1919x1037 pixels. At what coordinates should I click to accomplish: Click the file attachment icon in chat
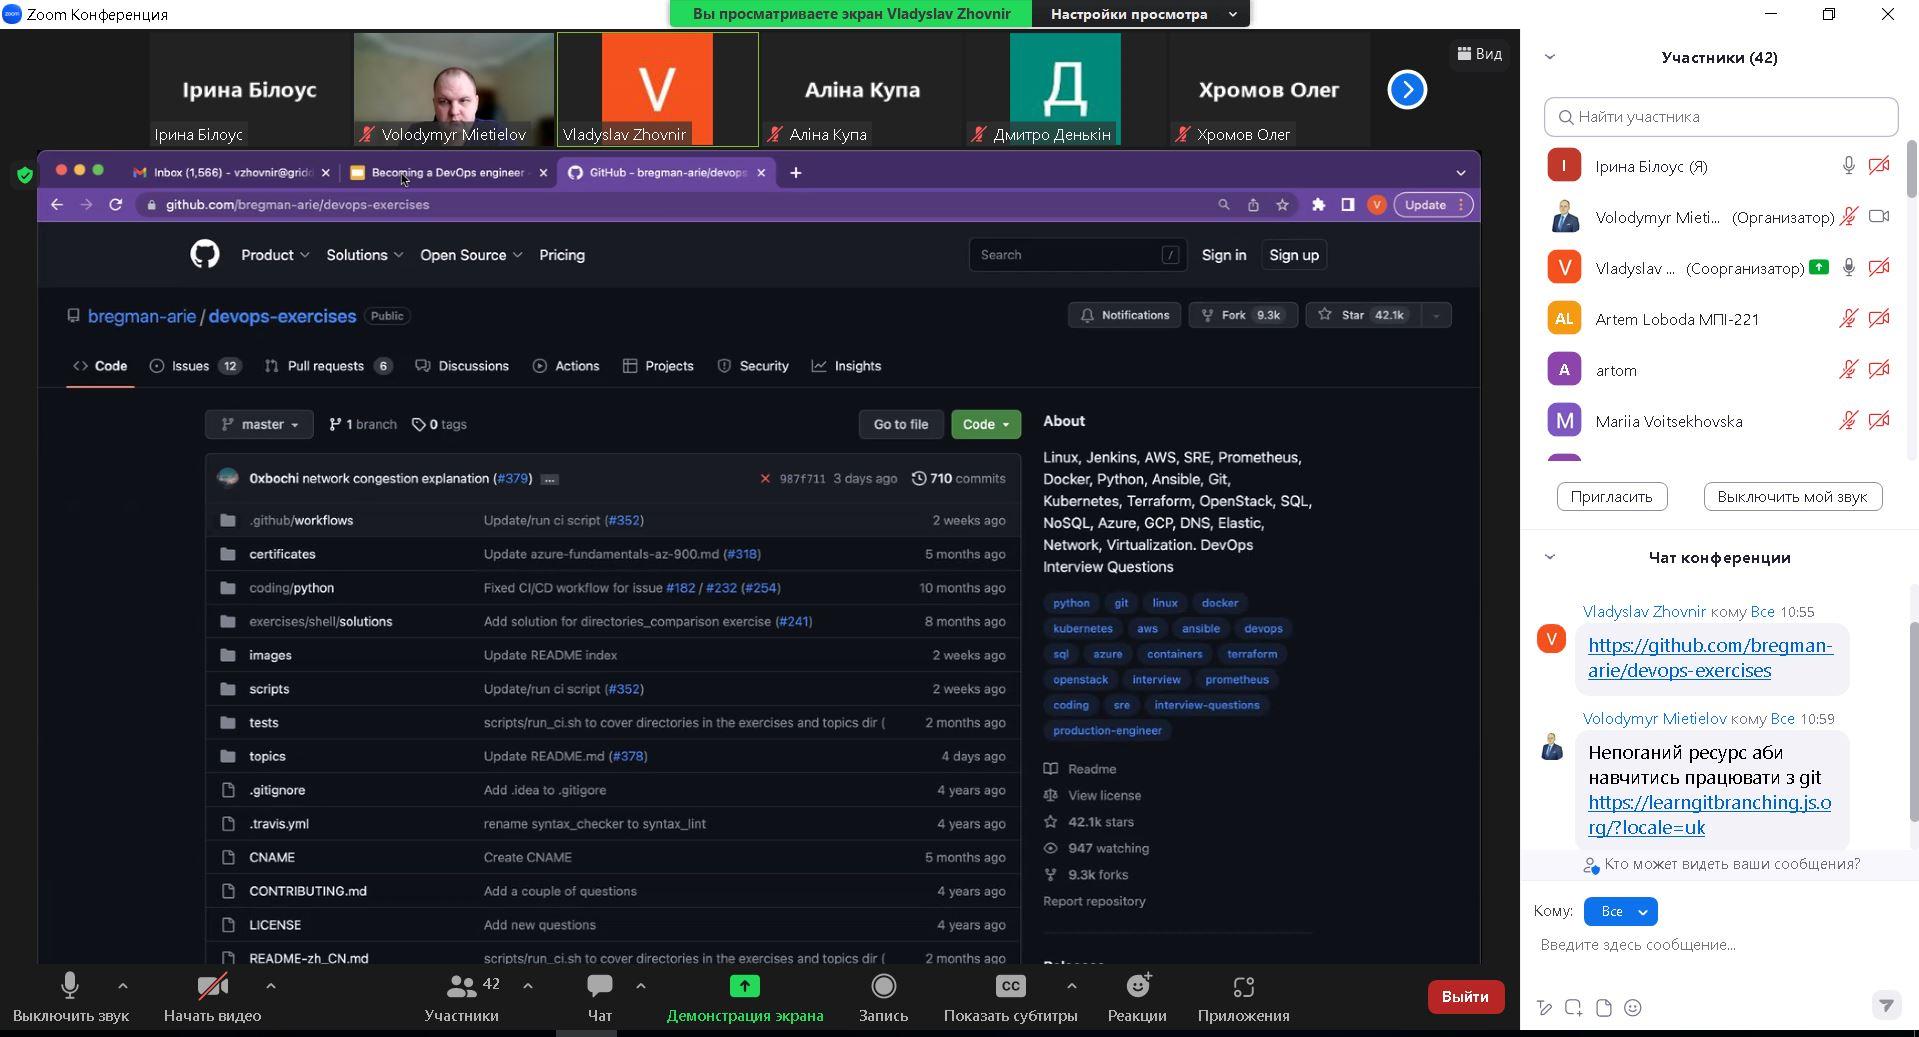[1604, 1008]
